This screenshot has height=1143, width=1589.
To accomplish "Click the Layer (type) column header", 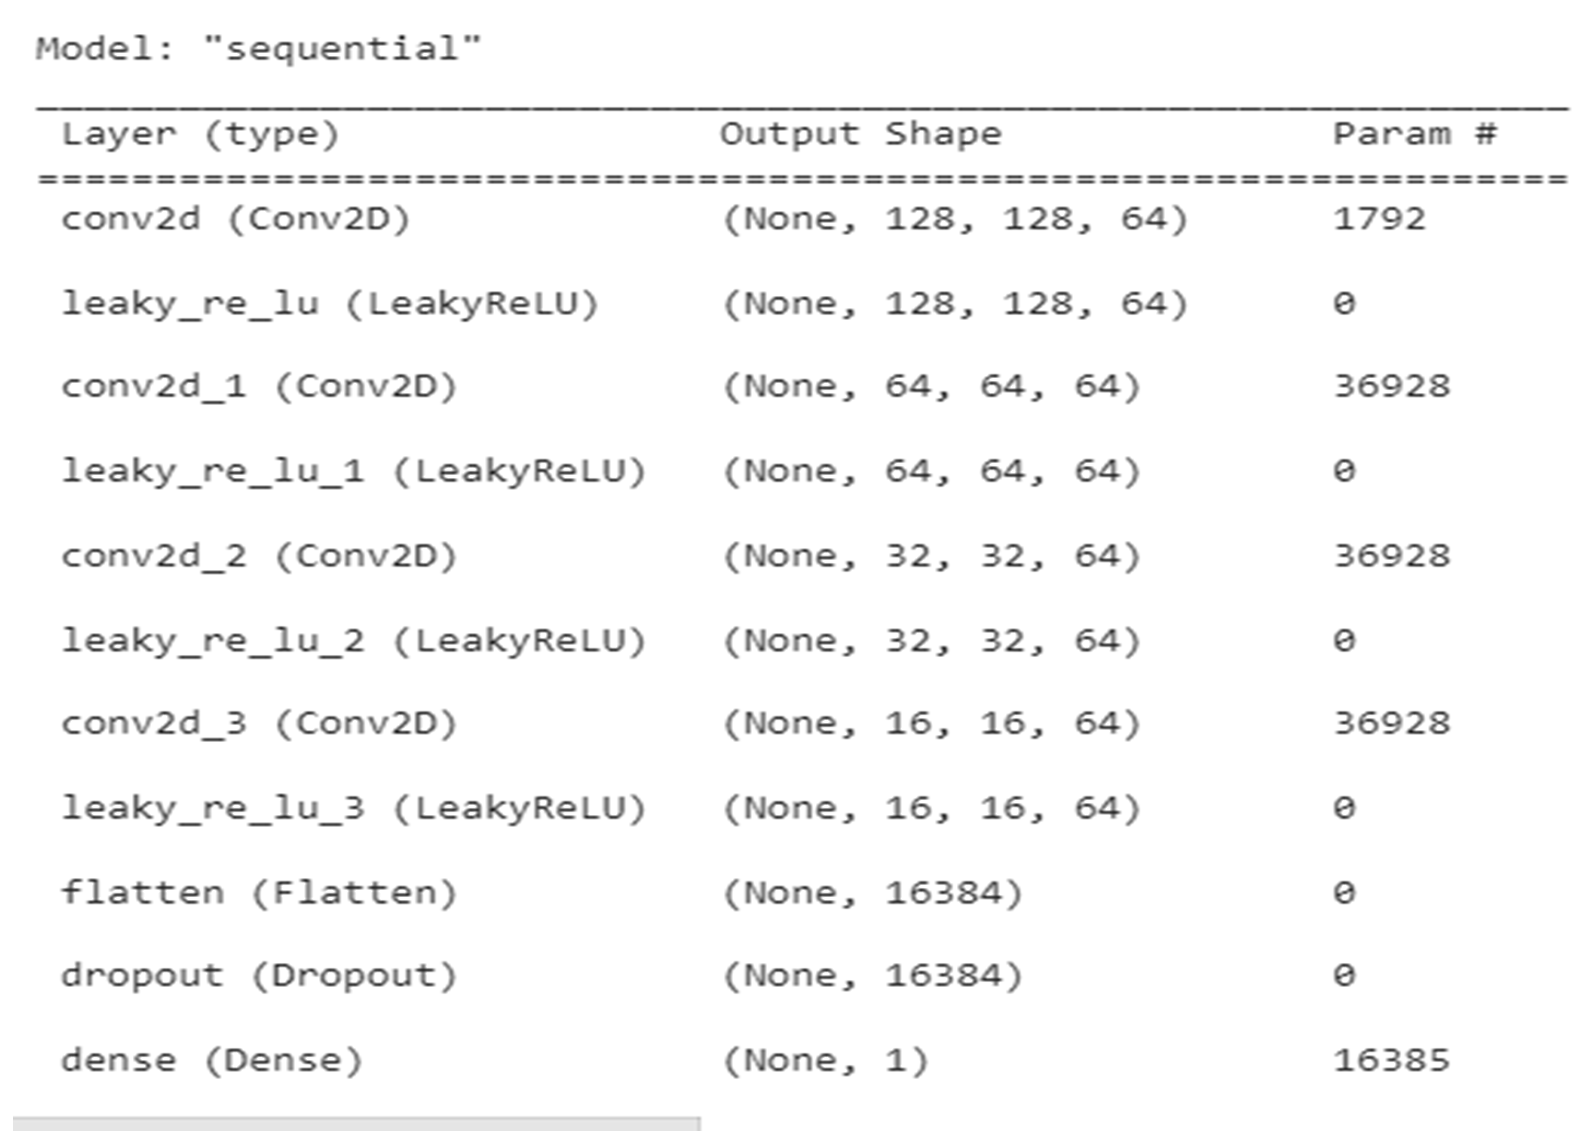I will point(200,134).
